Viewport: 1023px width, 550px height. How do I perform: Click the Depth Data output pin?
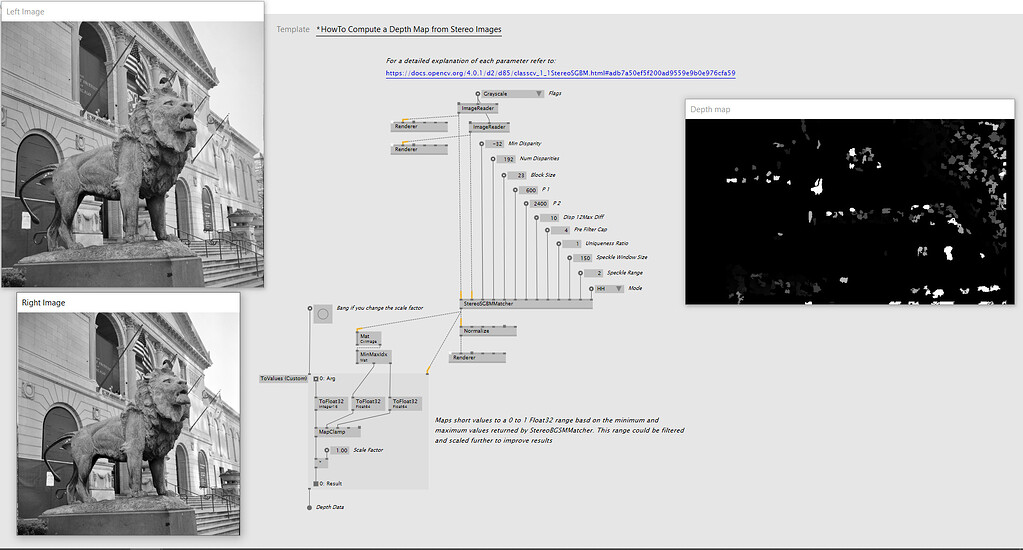click(x=310, y=508)
